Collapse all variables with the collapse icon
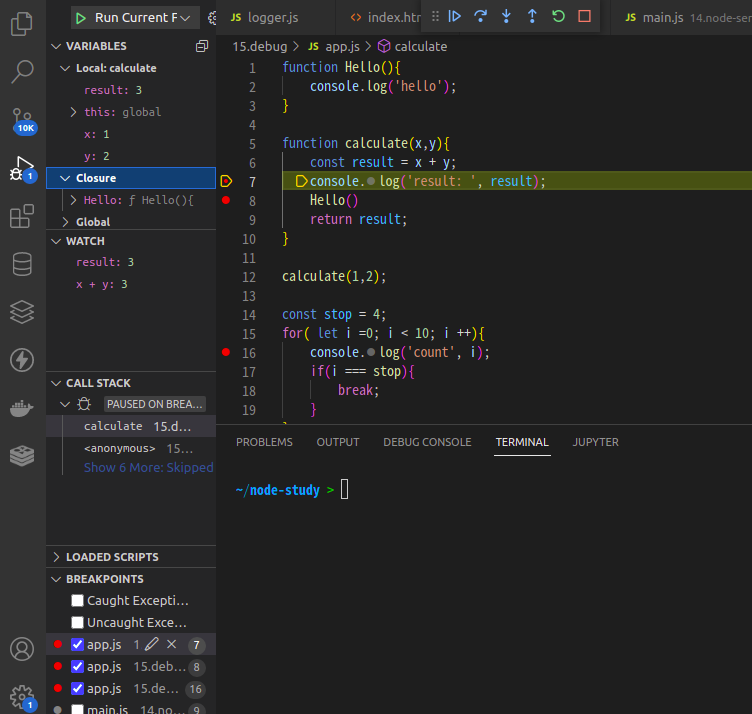This screenshot has height=714, width=752. coord(202,46)
